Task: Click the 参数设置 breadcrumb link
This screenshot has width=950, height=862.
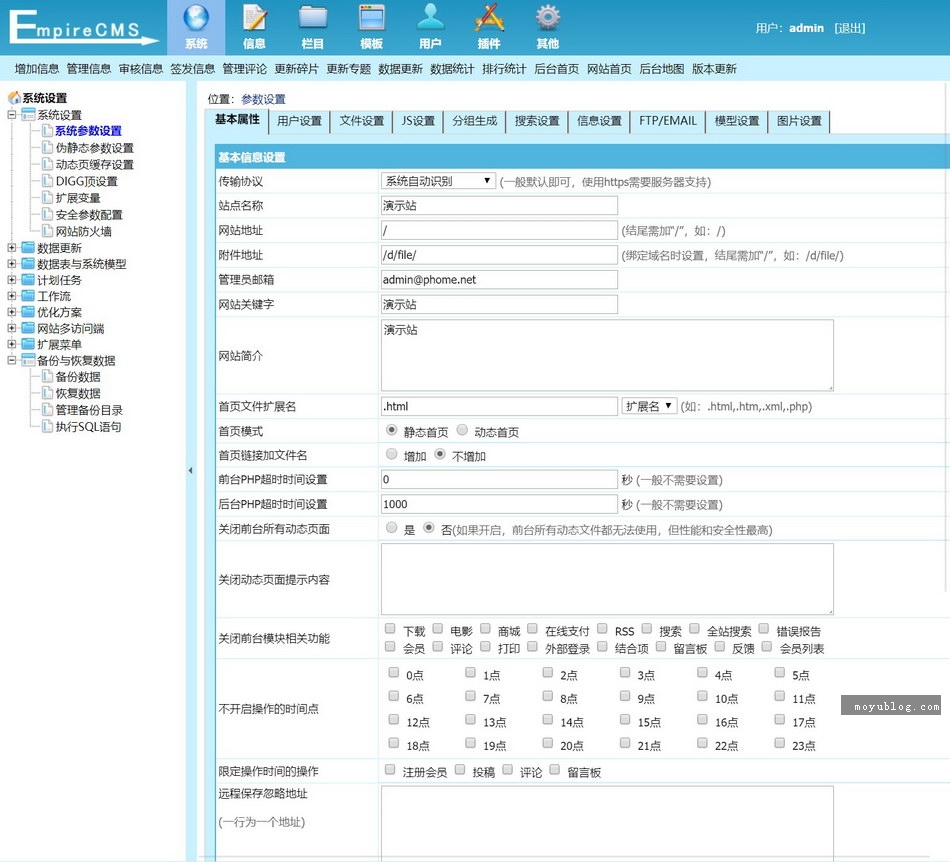Action: click(x=263, y=99)
